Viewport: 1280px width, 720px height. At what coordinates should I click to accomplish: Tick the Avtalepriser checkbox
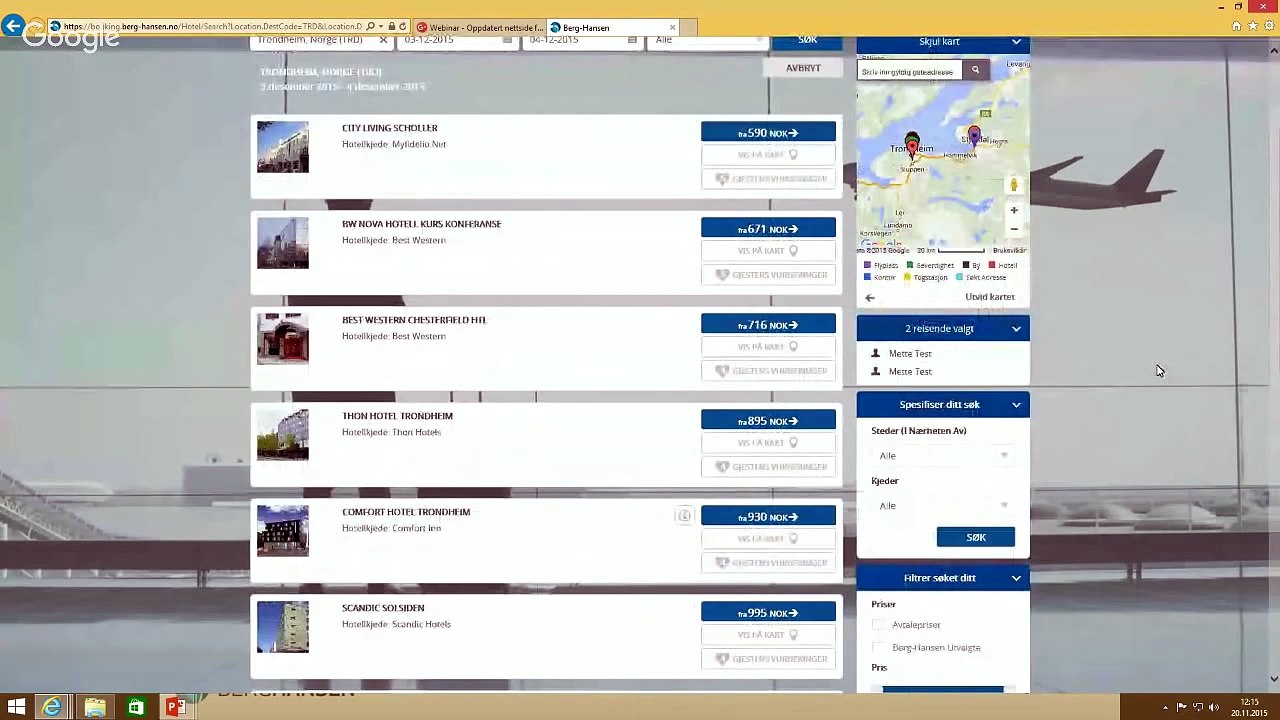[879, 625]
